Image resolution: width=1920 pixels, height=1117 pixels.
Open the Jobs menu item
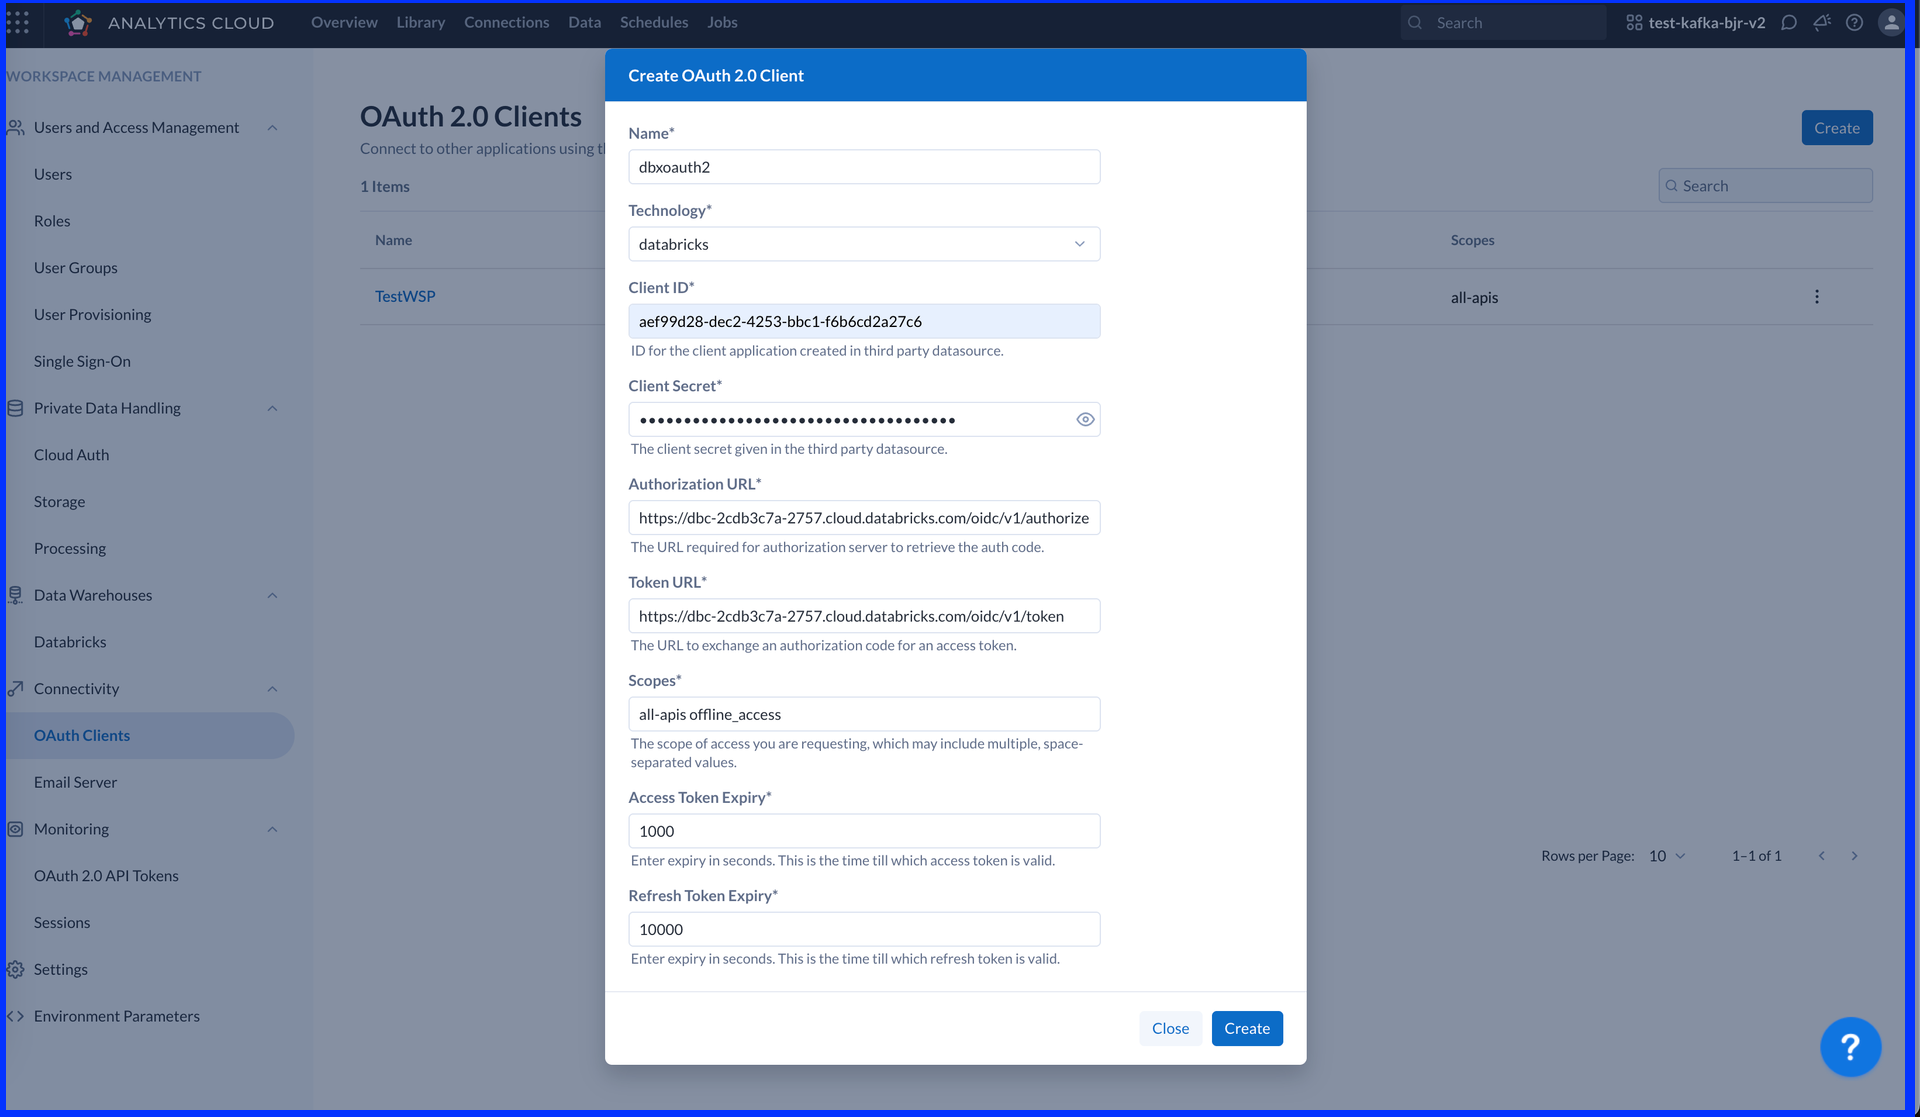click(722, 22)
